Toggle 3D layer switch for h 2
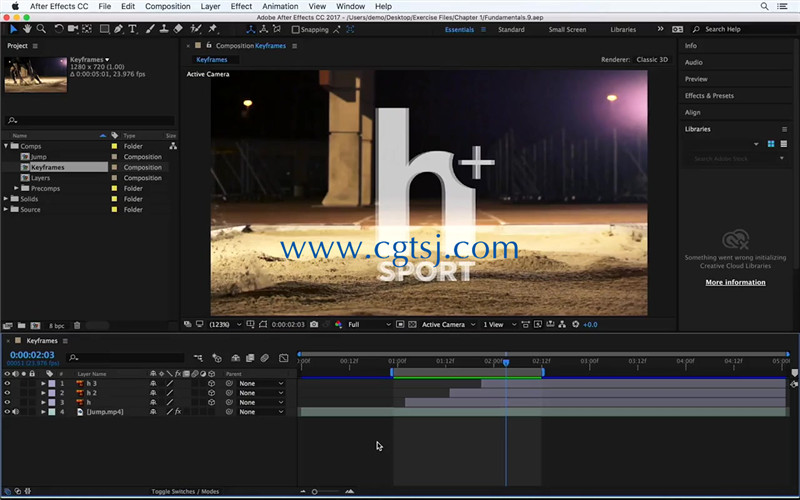The width and height of the screenshot is (800, 500). coord(211,393)
